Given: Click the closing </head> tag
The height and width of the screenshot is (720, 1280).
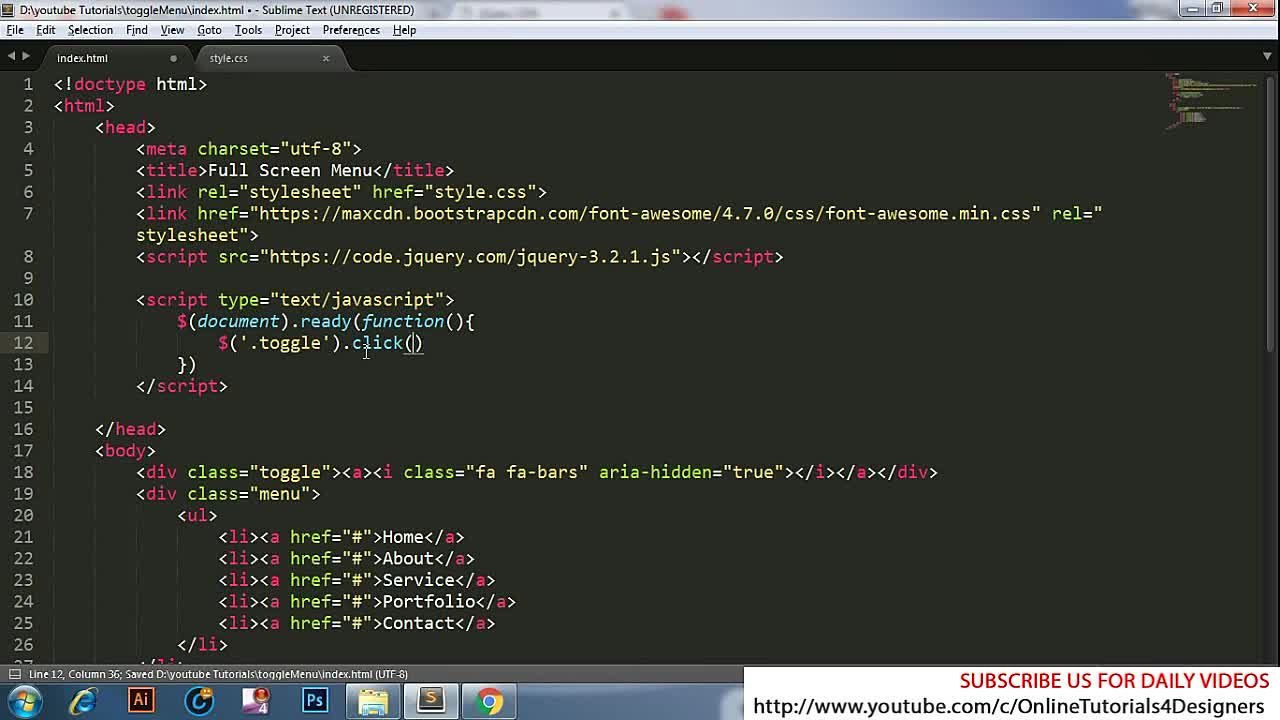Looking at the screenshot, I should coord(130,429).
